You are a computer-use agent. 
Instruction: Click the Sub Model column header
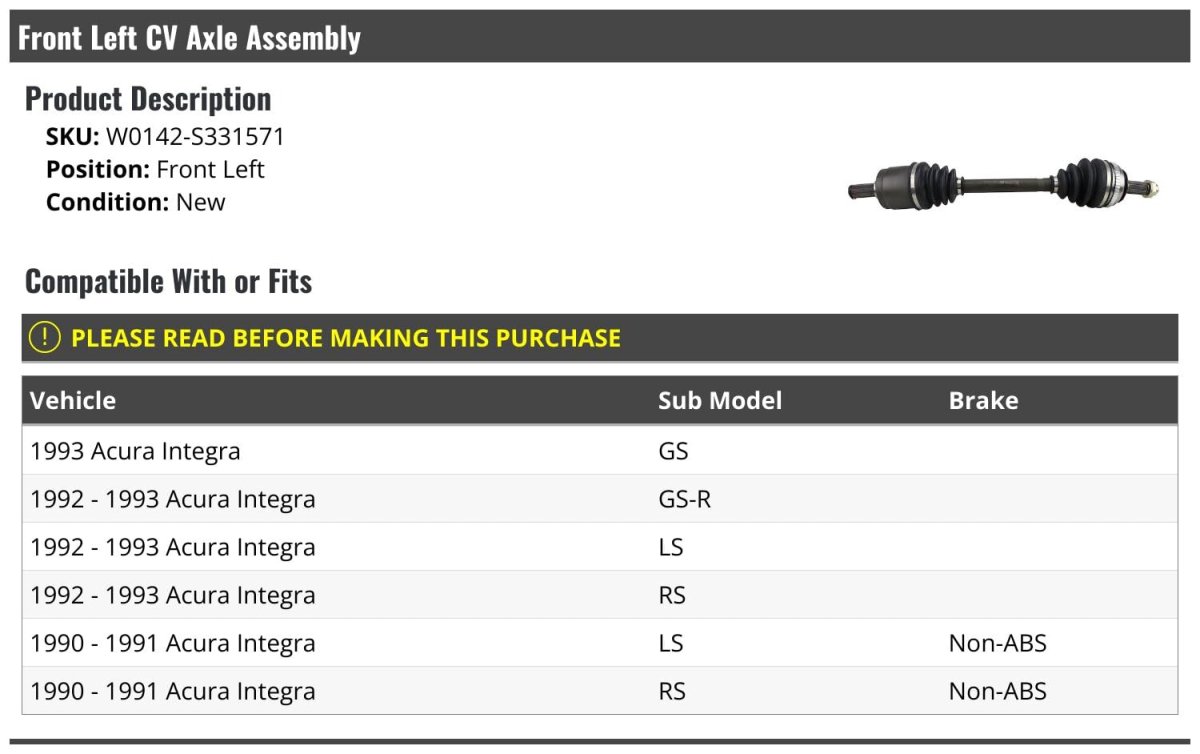point(719,401)
